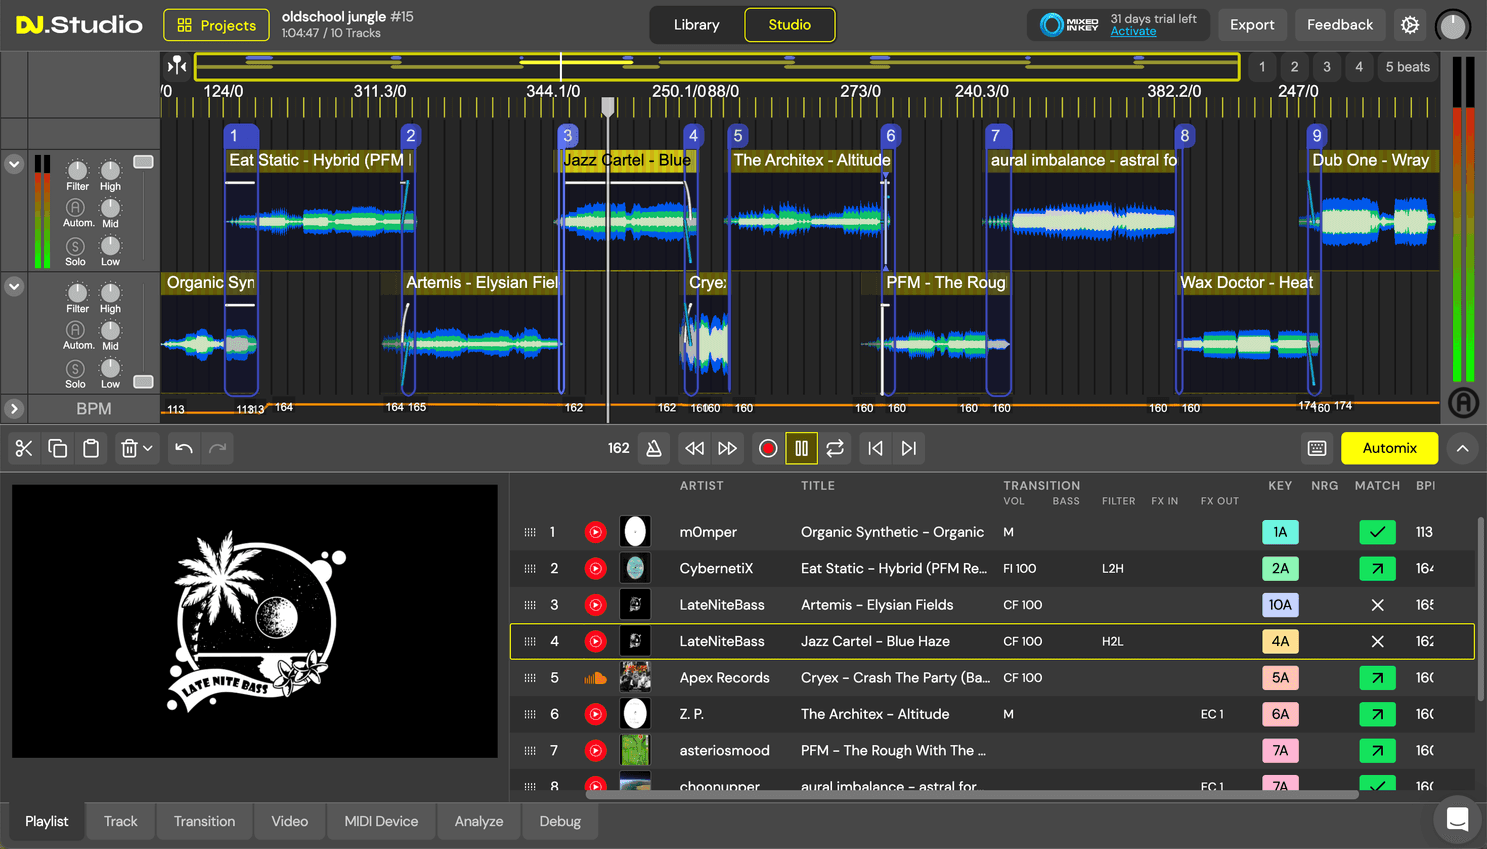Open keyboard shortcuts via the keyboard icon
1487x849 pixels.
[1317, 448]
